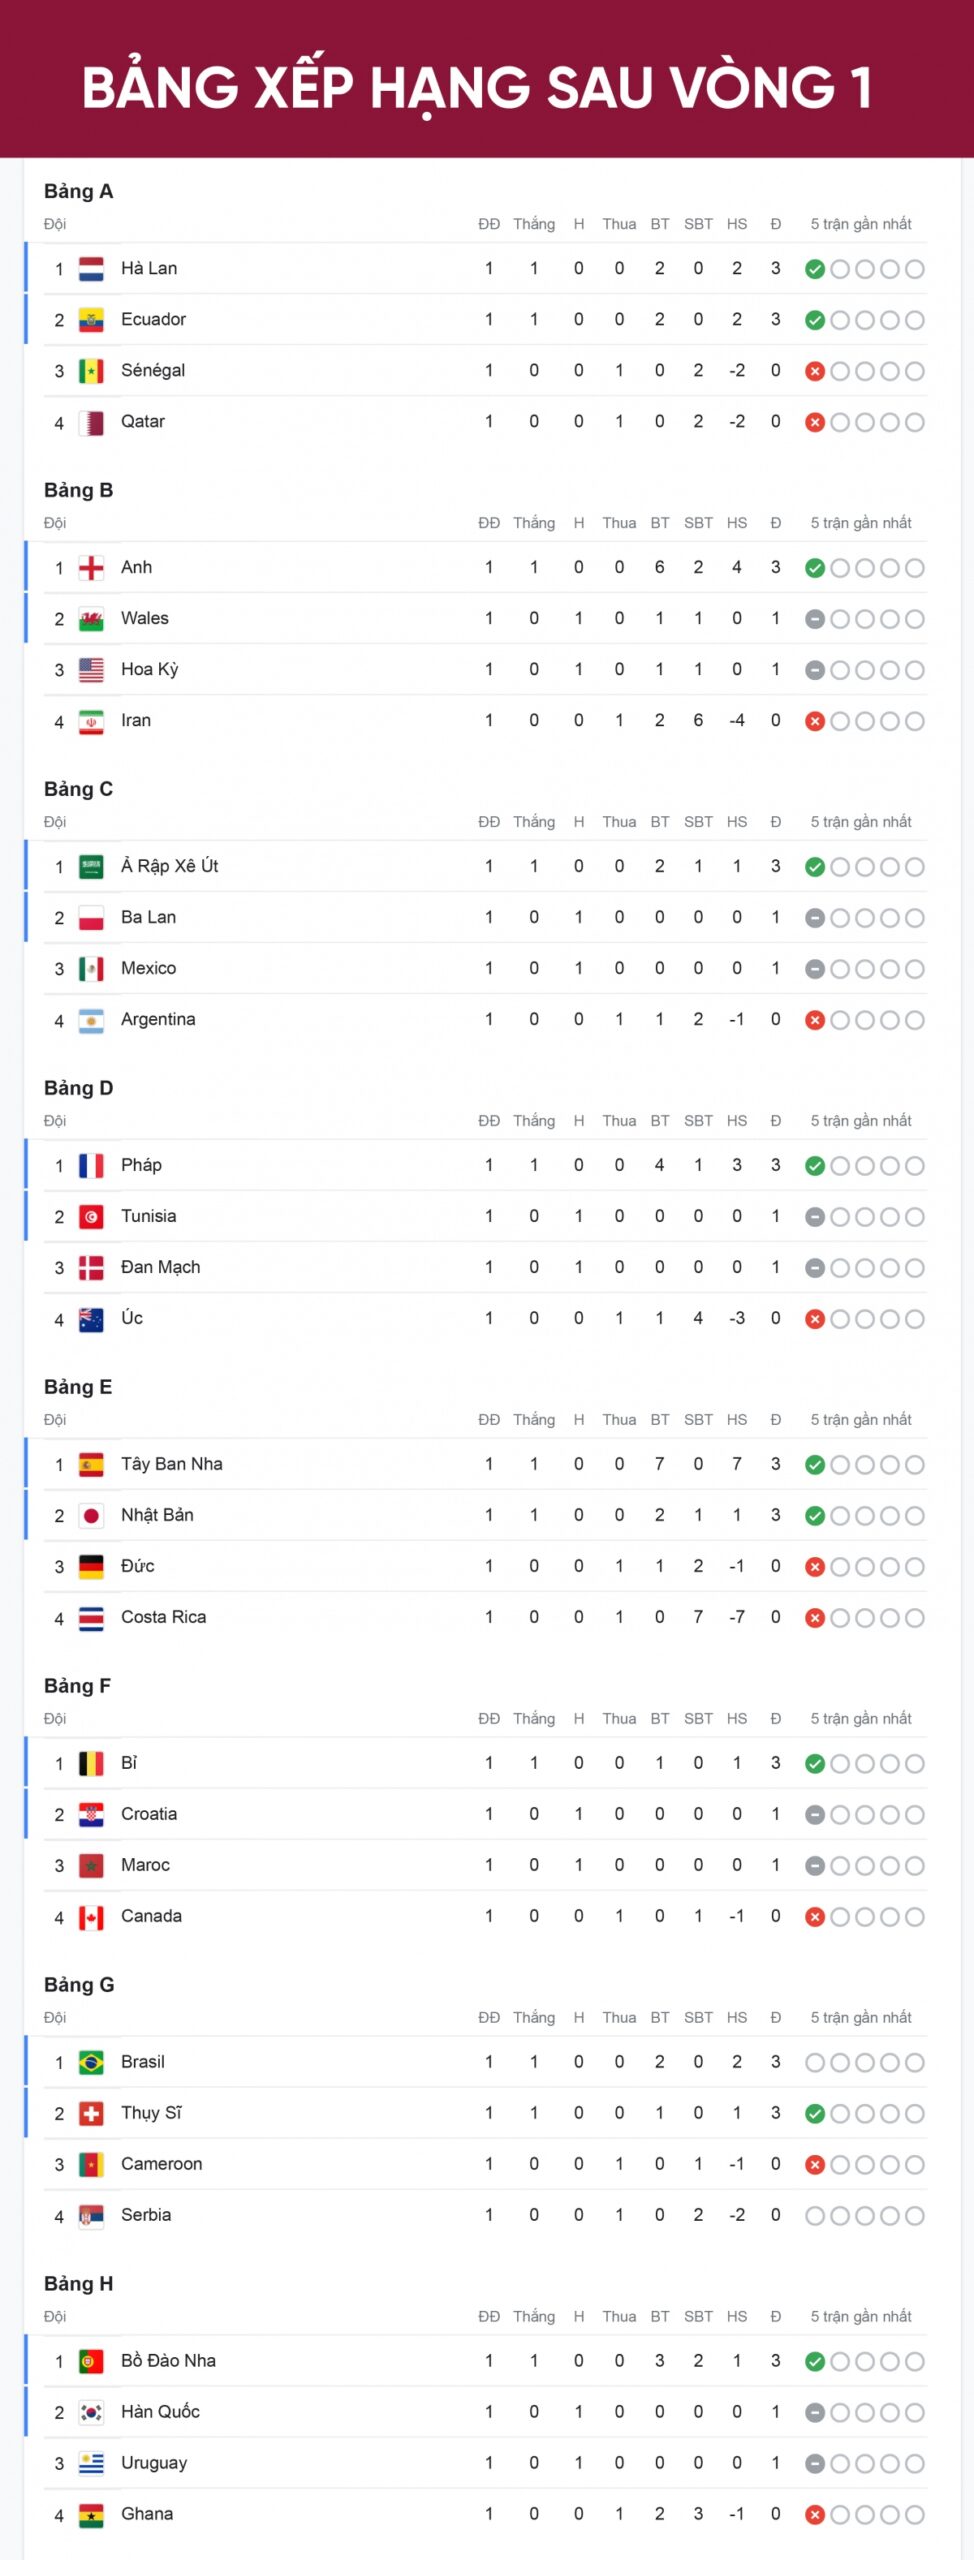
Task: Click the '5 trận gần nhất' header in Bảng G
Action: coord(861,2017)
